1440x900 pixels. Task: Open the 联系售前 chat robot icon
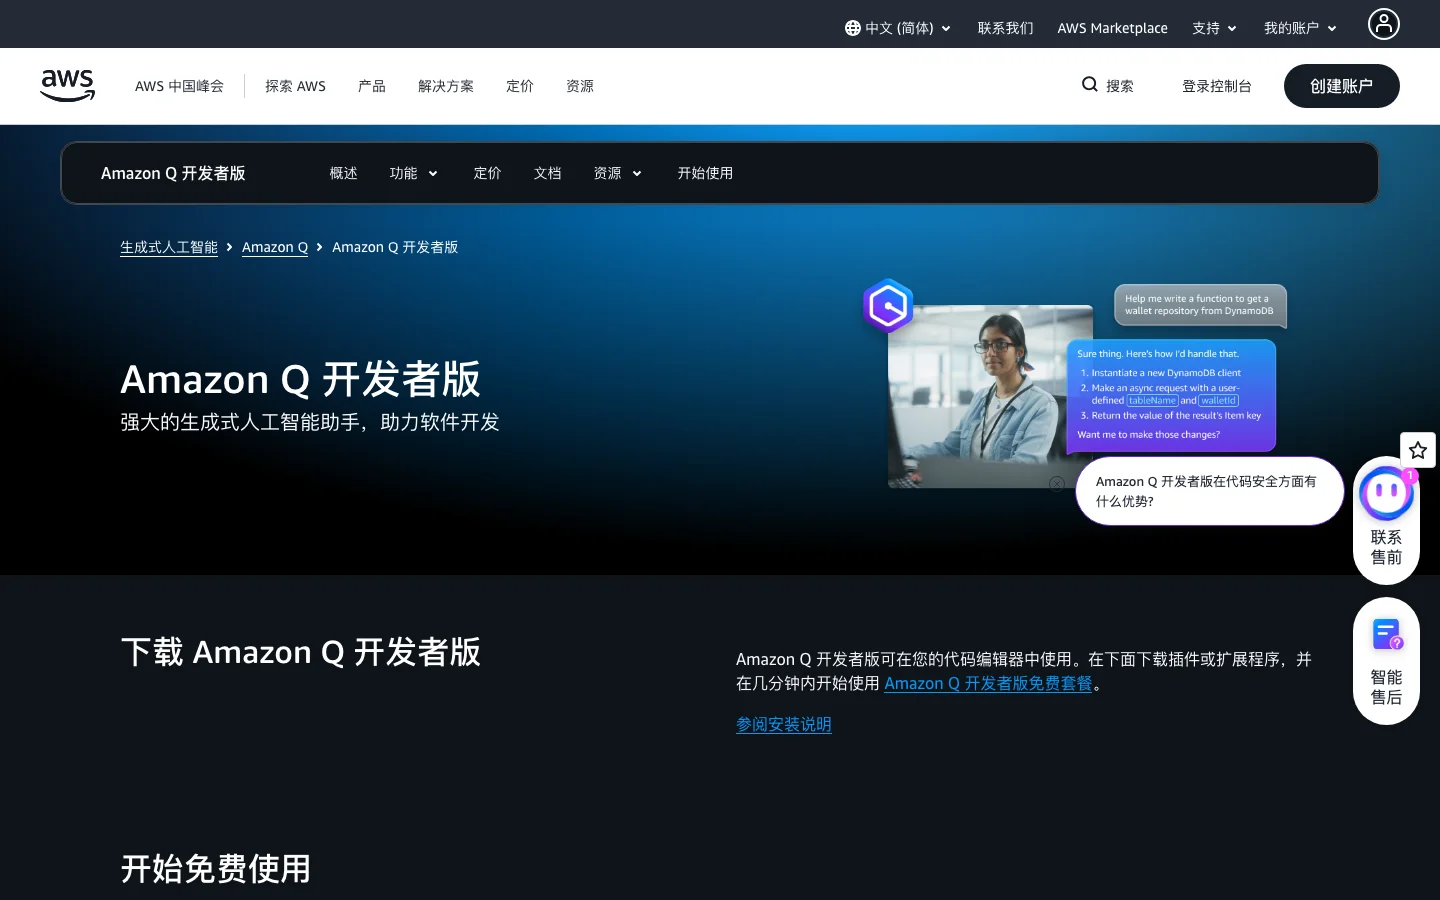(x=1386, y=491)
